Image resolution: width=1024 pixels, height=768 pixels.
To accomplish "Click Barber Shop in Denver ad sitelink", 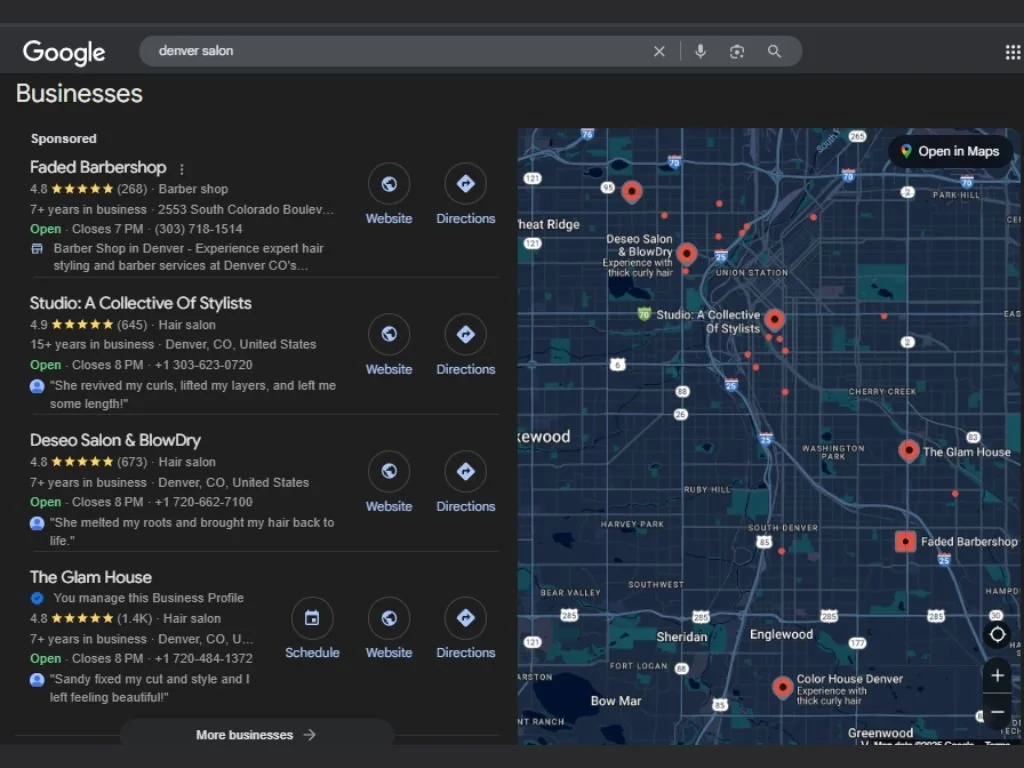I will click(188, 257).
